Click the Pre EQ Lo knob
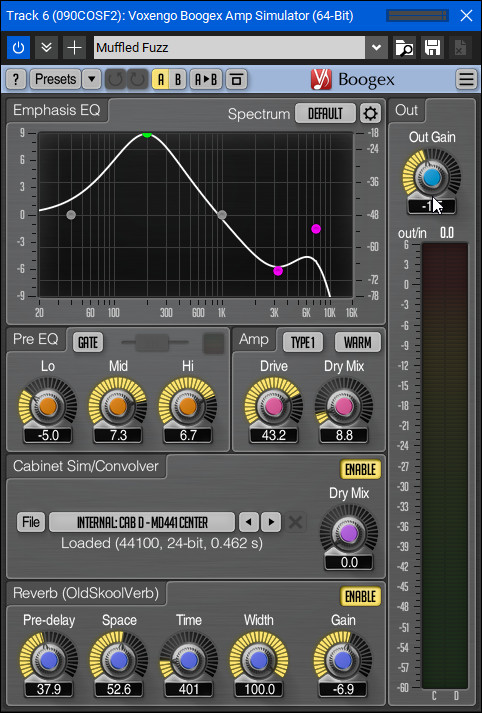This screenshot has width=482, height=713. [48, 406]
